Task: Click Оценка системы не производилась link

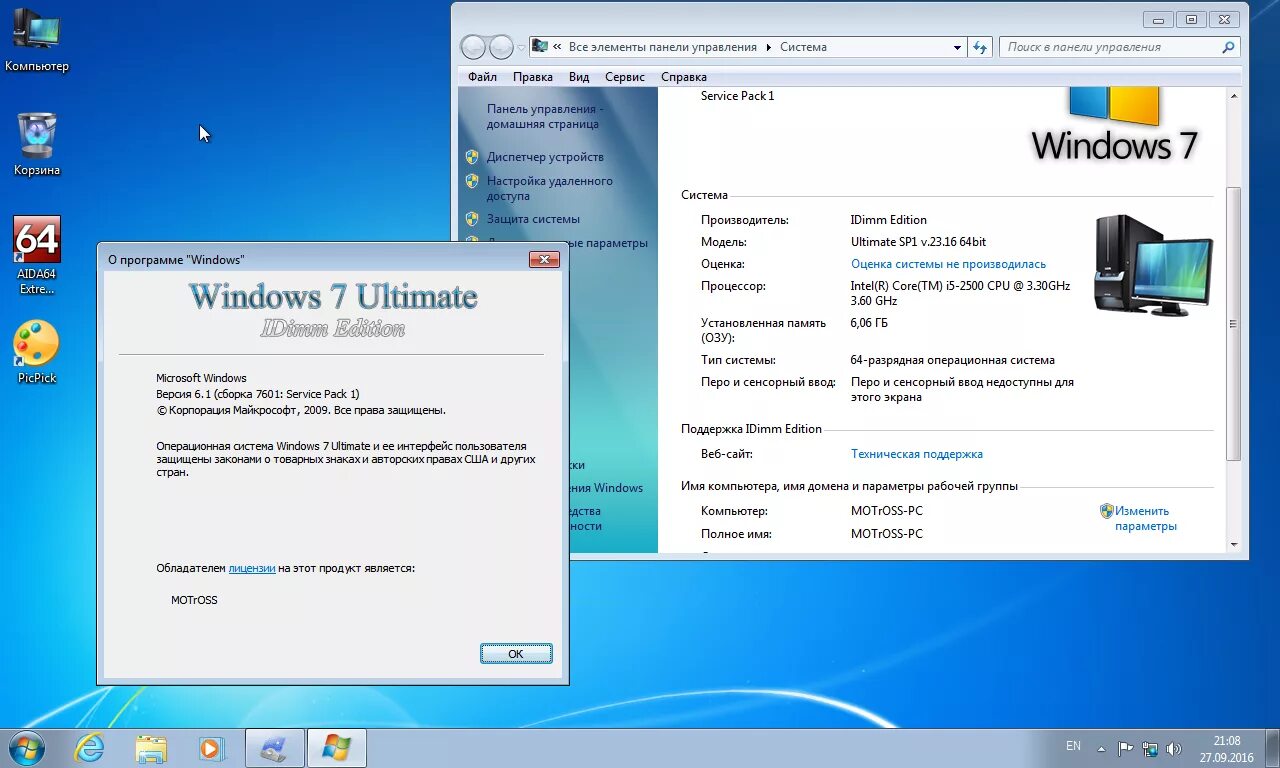Action: (948, 264)
